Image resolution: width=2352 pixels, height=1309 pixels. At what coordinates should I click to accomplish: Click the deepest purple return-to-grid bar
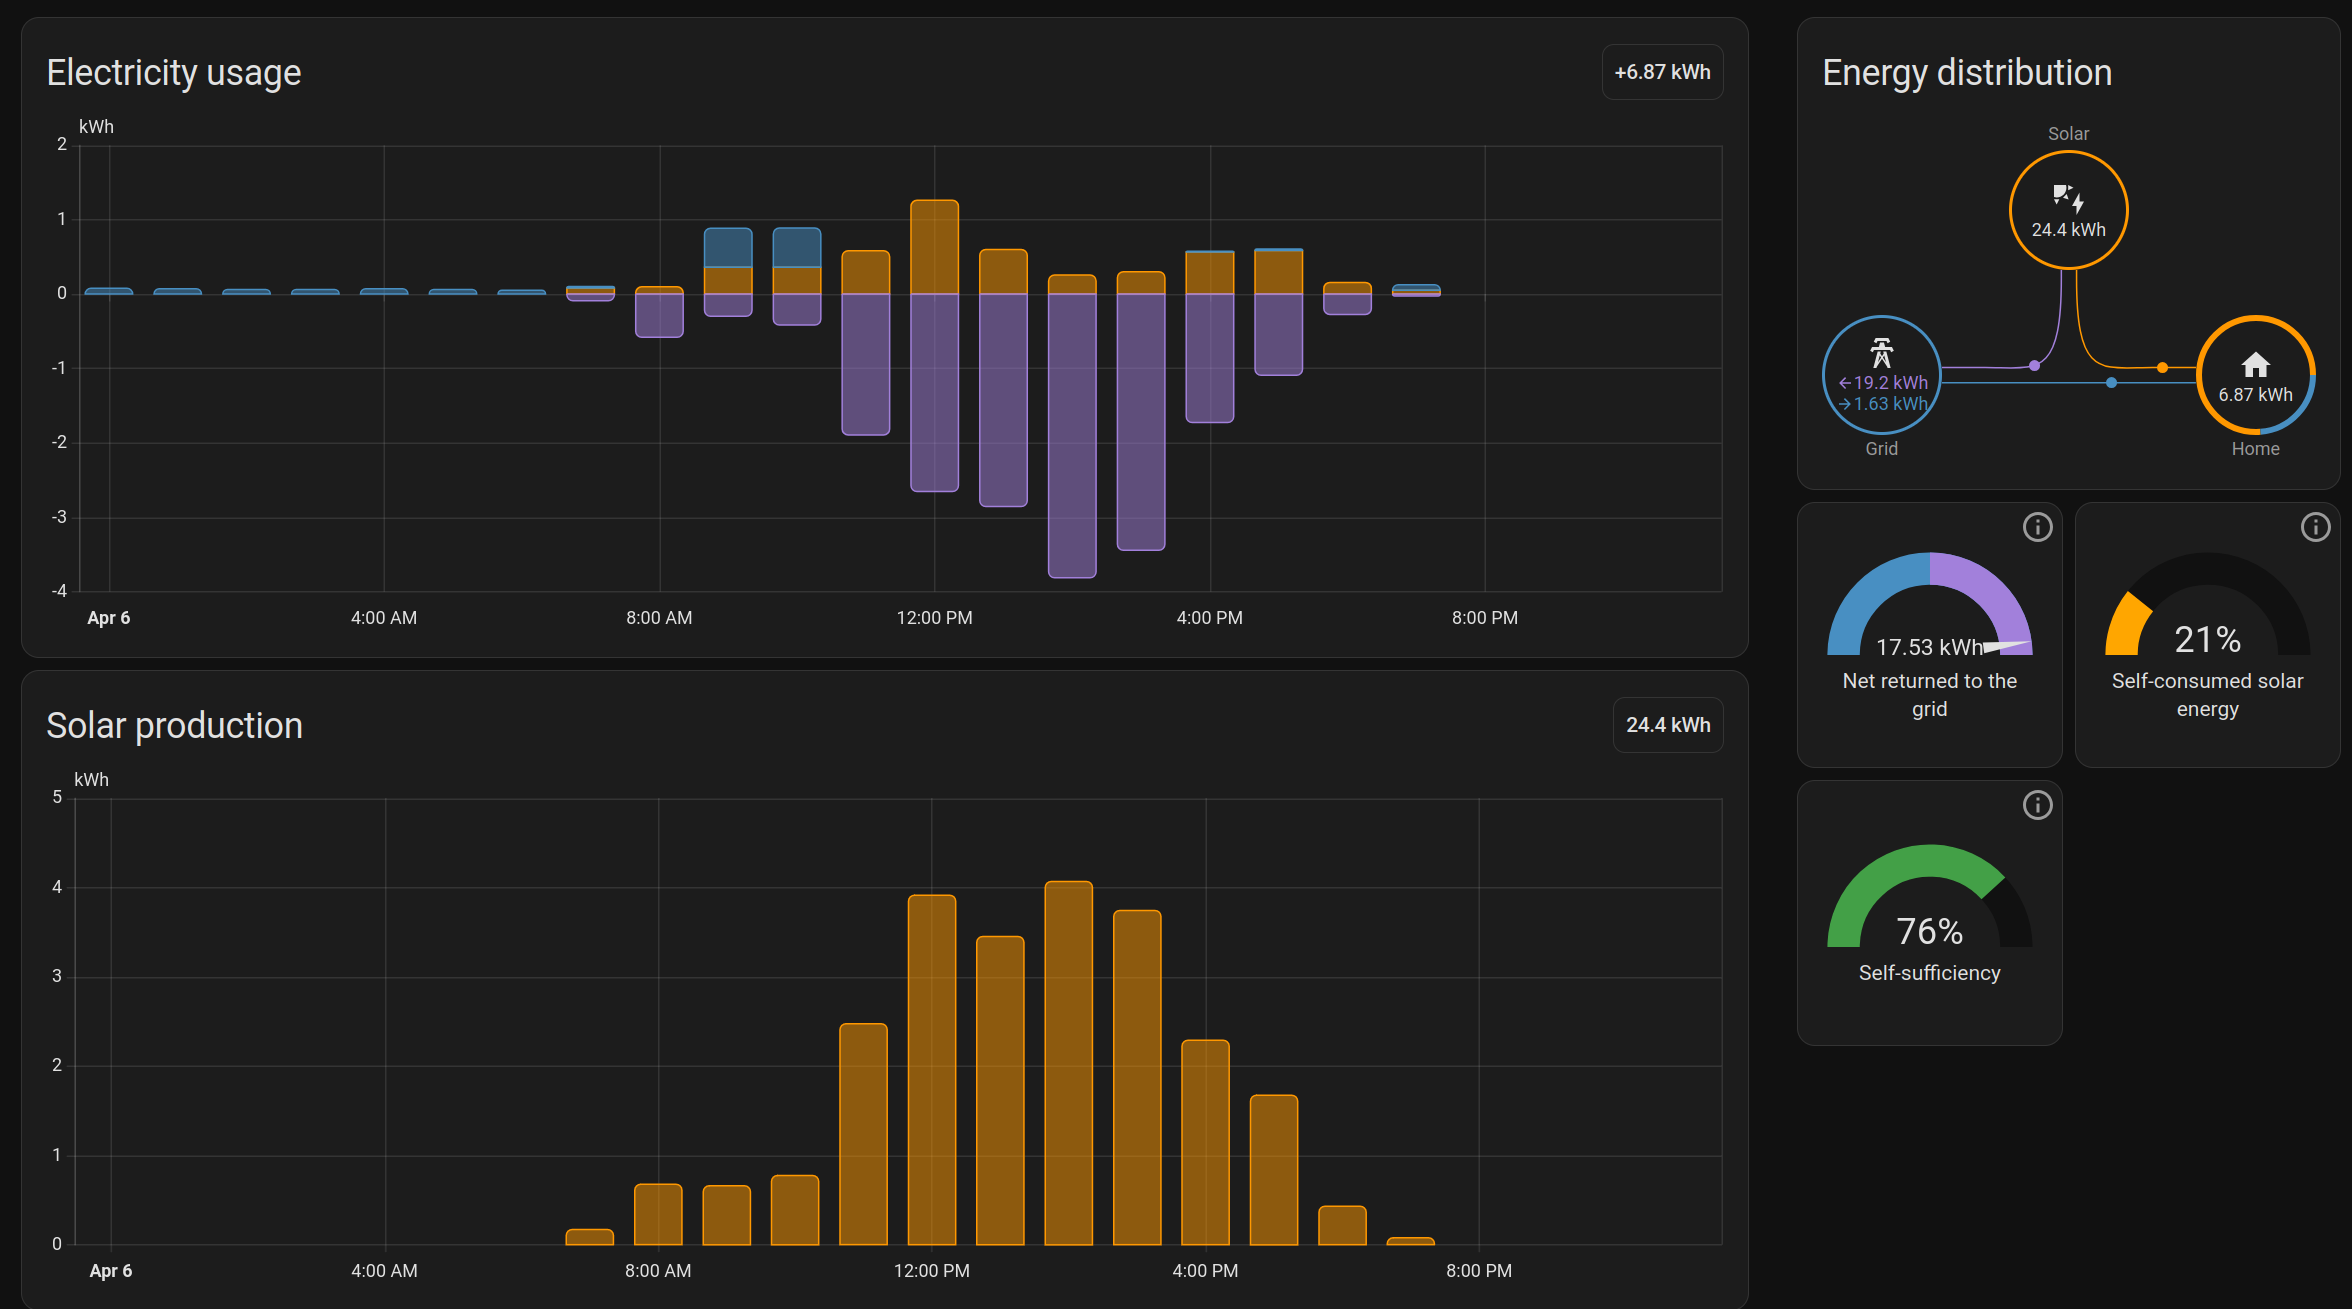pos(1072,435)
